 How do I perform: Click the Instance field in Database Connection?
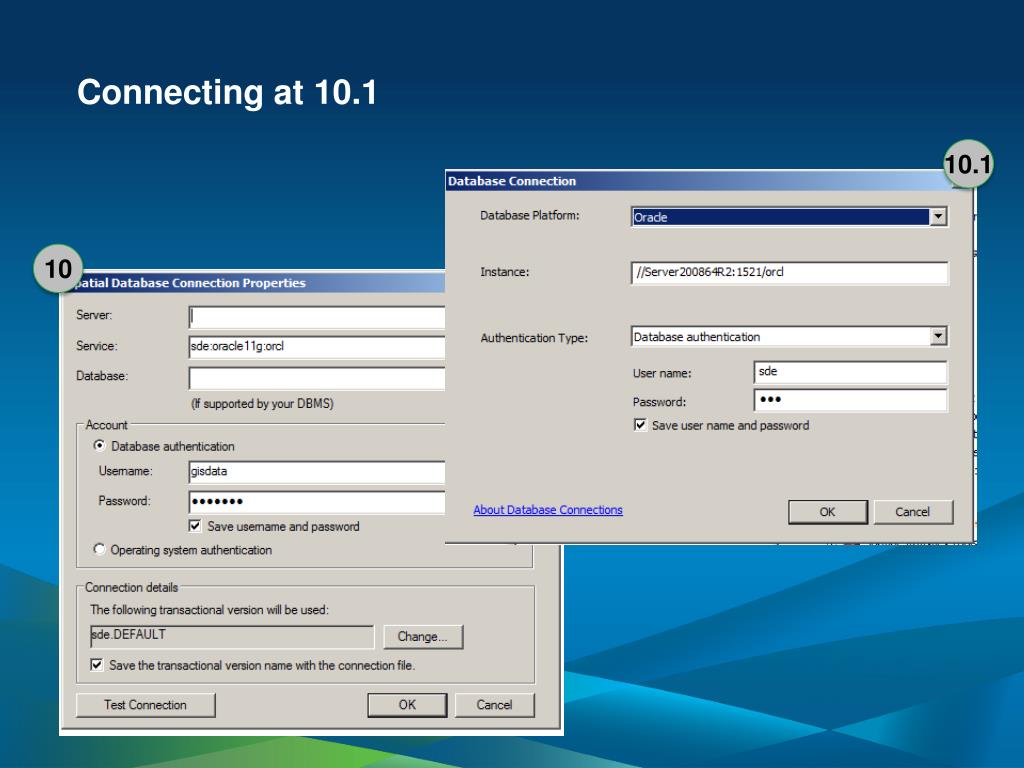click(789, 272)
